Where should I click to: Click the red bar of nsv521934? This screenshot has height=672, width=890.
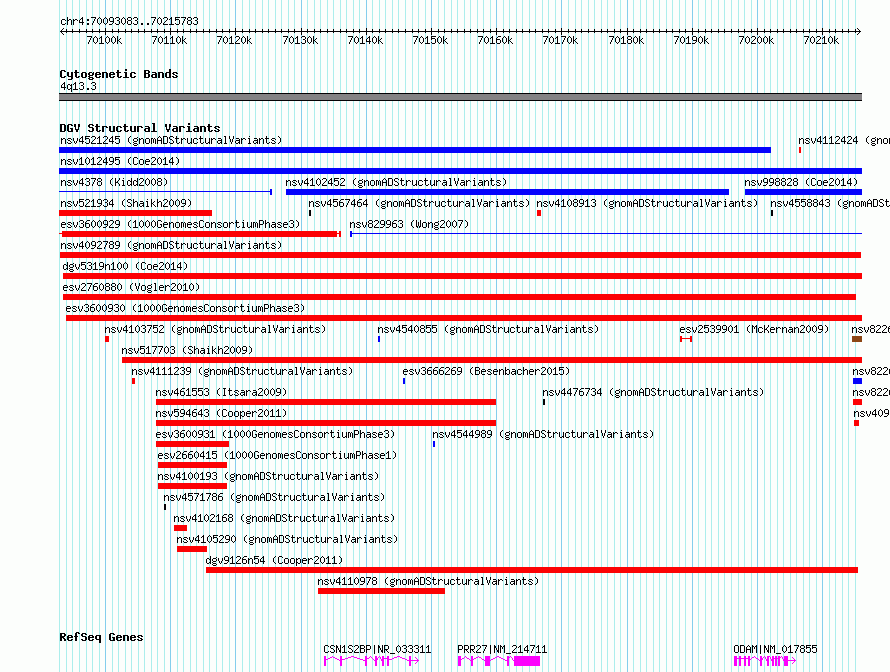click(136, 213)
